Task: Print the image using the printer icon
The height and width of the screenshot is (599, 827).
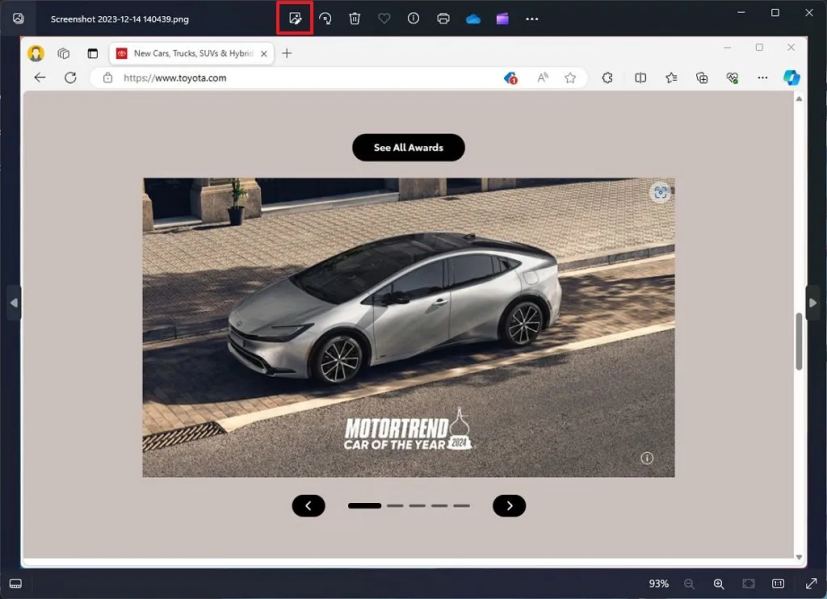Action: (x=443, y=19)
